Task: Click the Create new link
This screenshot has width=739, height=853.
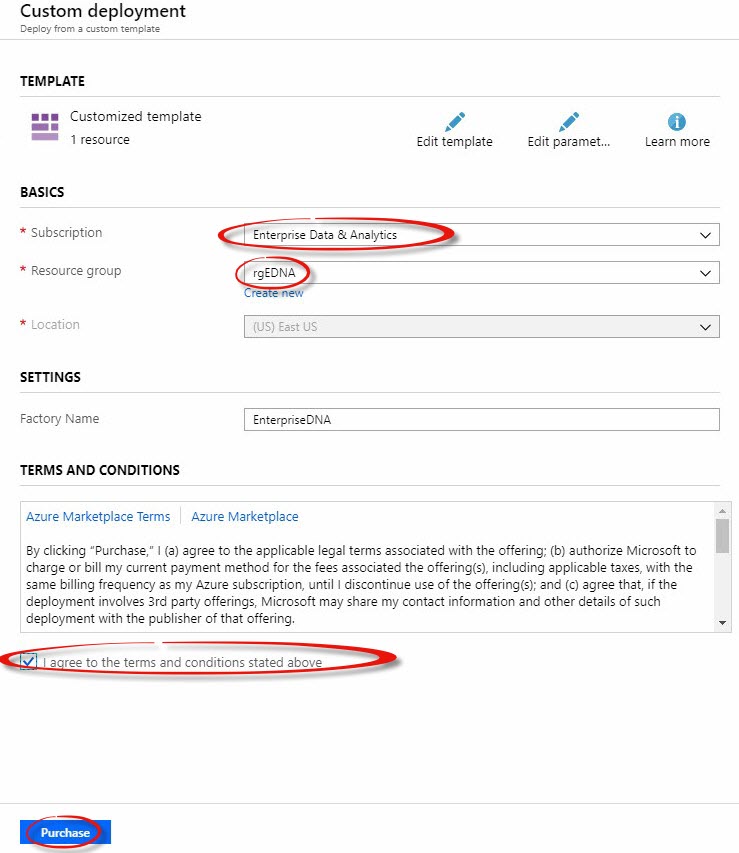Action: click(273, 293)
